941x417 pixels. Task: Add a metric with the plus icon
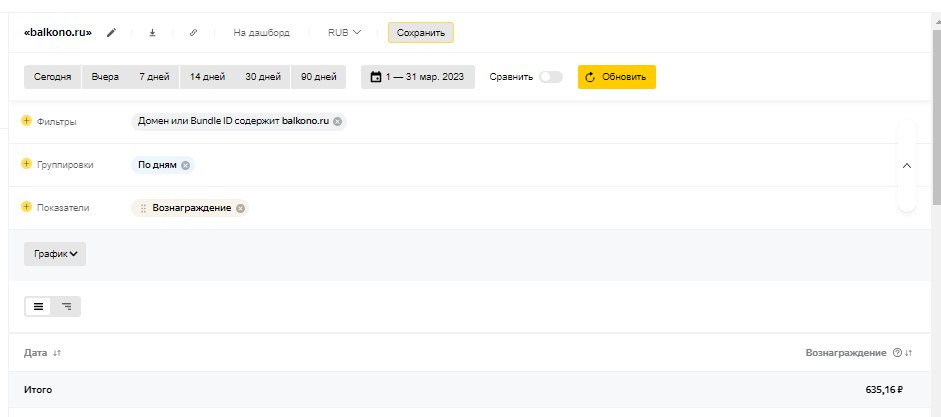coord(27,207)
